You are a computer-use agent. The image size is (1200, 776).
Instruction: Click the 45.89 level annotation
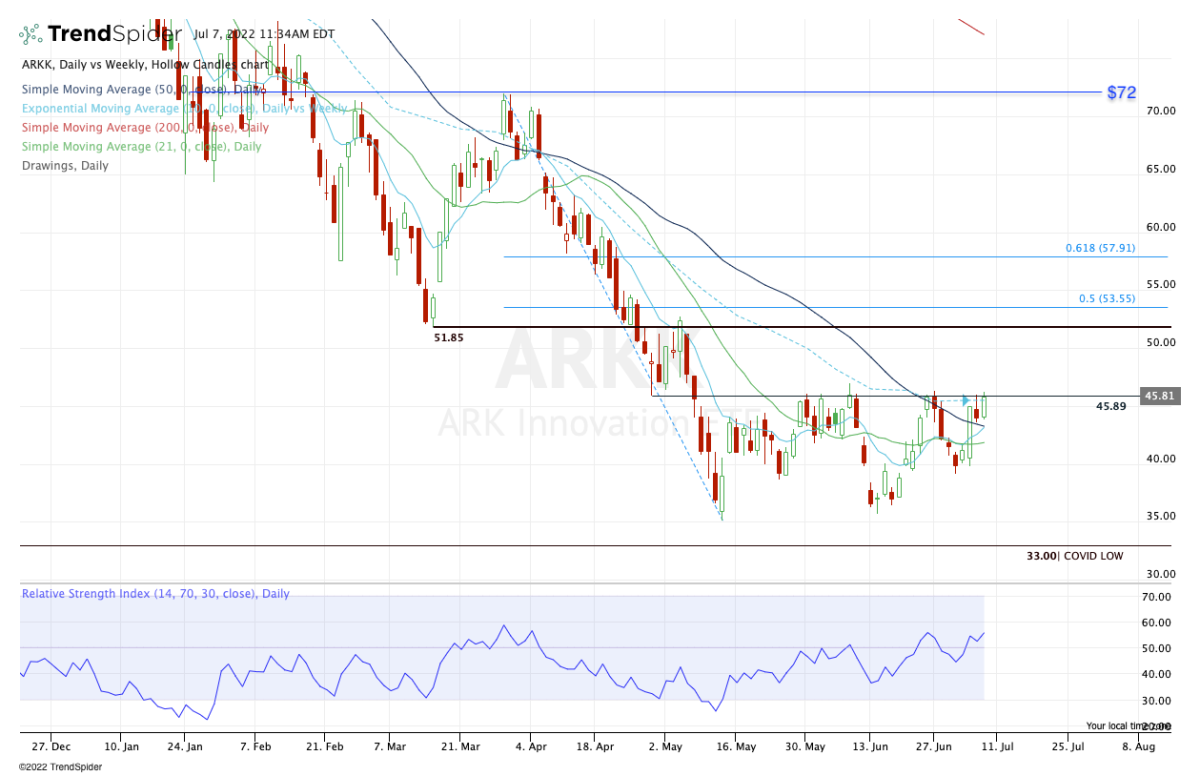click(1112, 407)
